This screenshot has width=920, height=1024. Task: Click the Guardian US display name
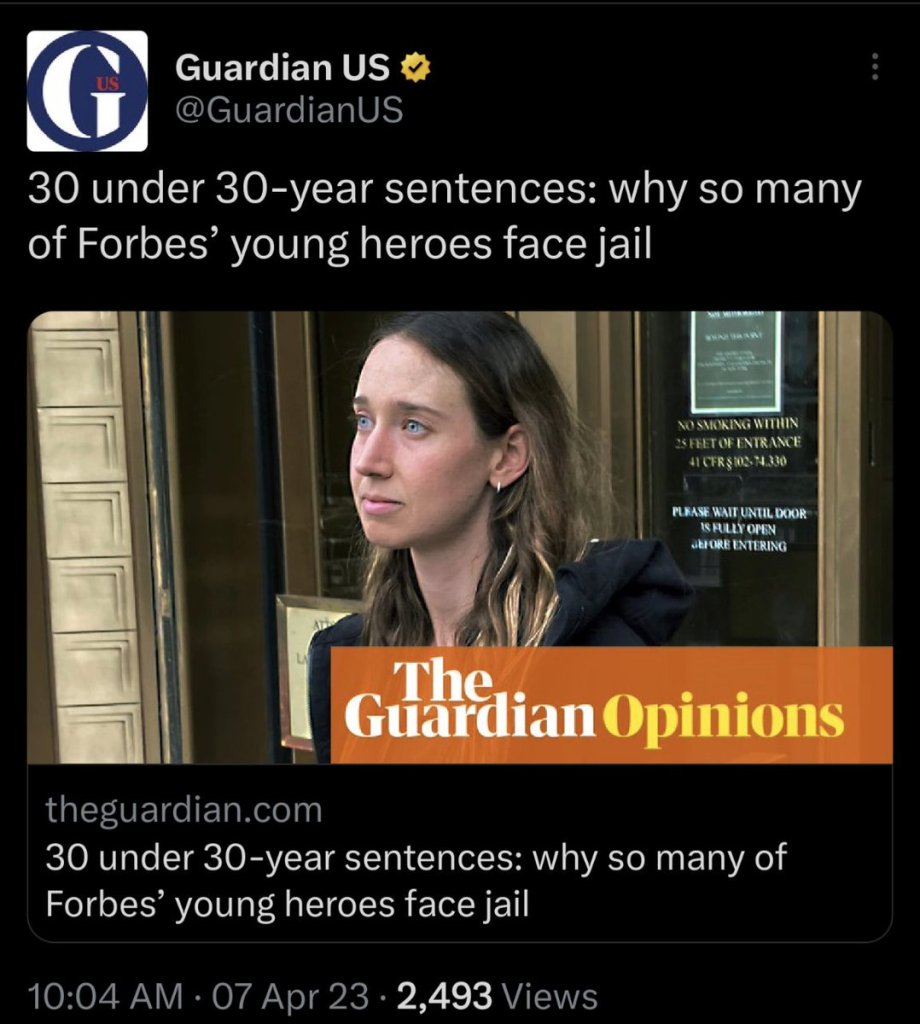[285, 67]
